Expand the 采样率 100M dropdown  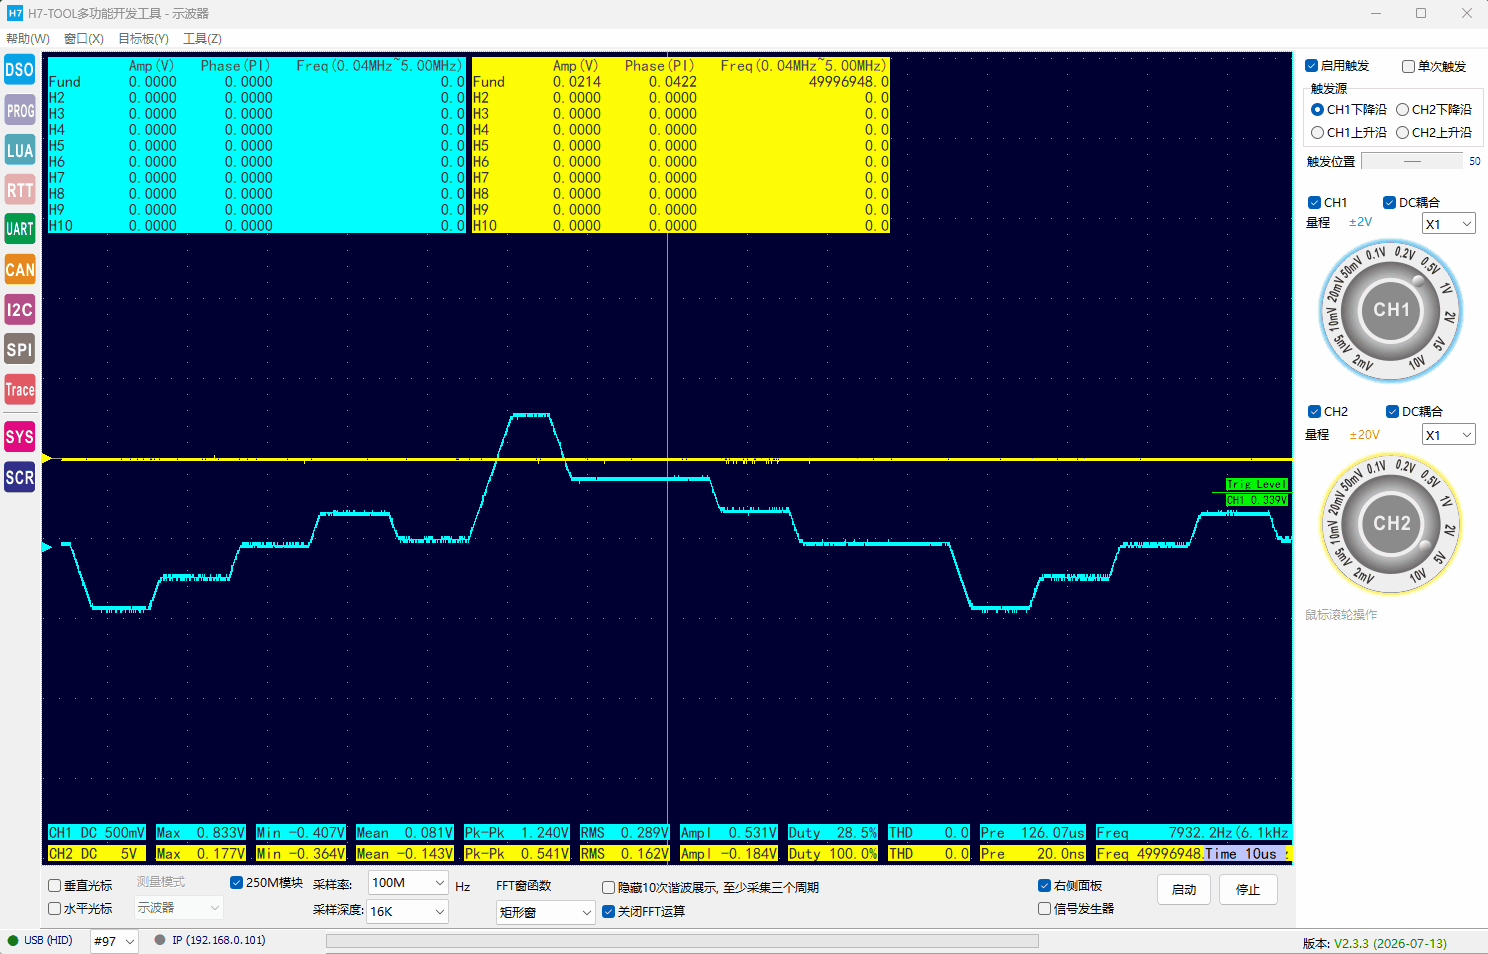pos(407,883)
